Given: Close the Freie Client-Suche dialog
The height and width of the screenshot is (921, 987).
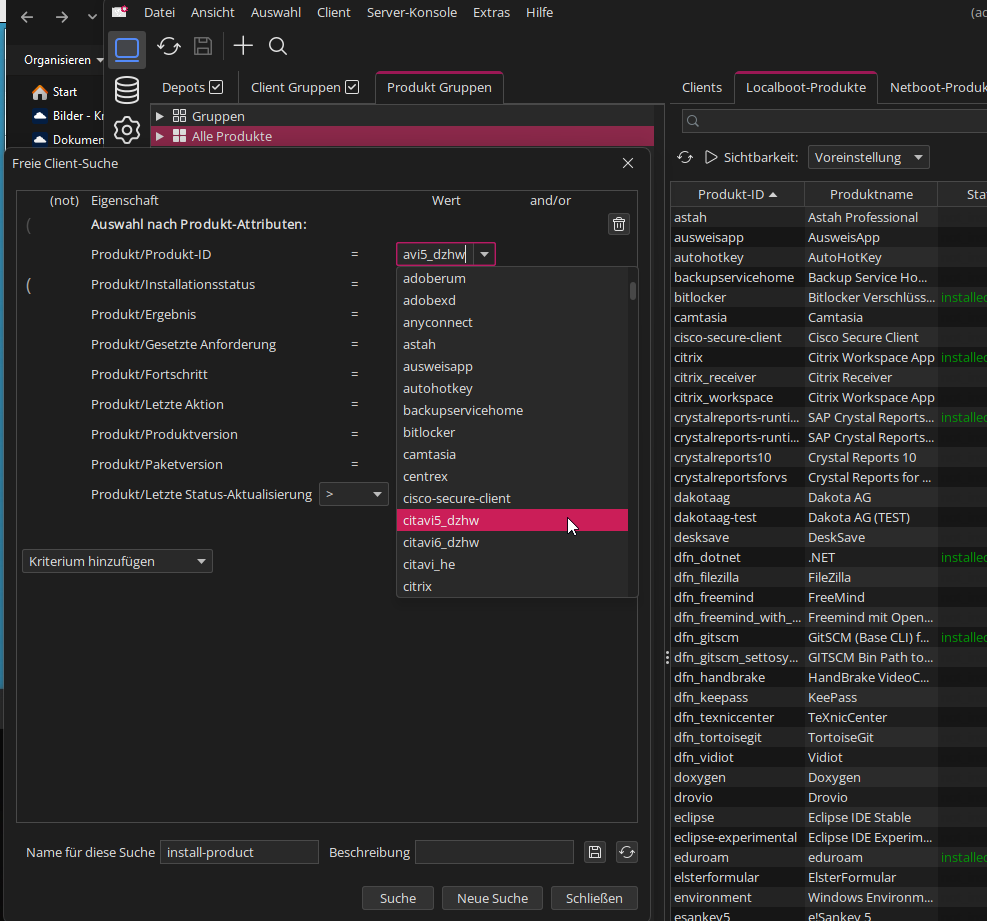Looking at the screenshot, I should (628, 163).
